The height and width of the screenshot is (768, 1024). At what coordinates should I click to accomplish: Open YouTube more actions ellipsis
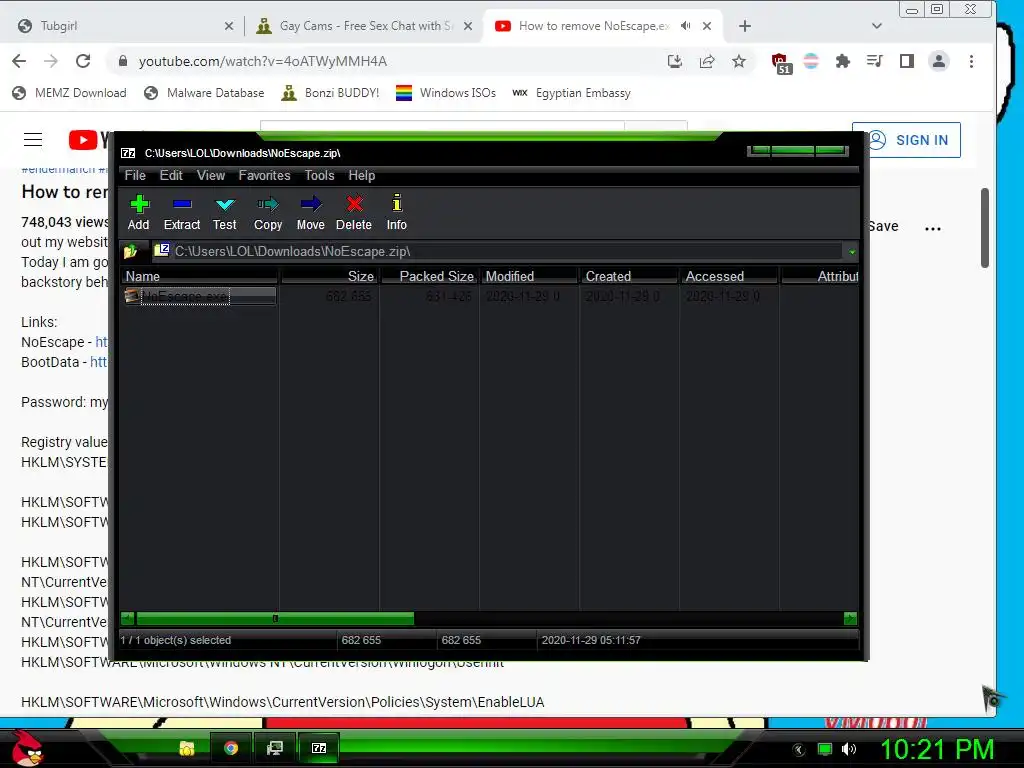coord(933,228)
